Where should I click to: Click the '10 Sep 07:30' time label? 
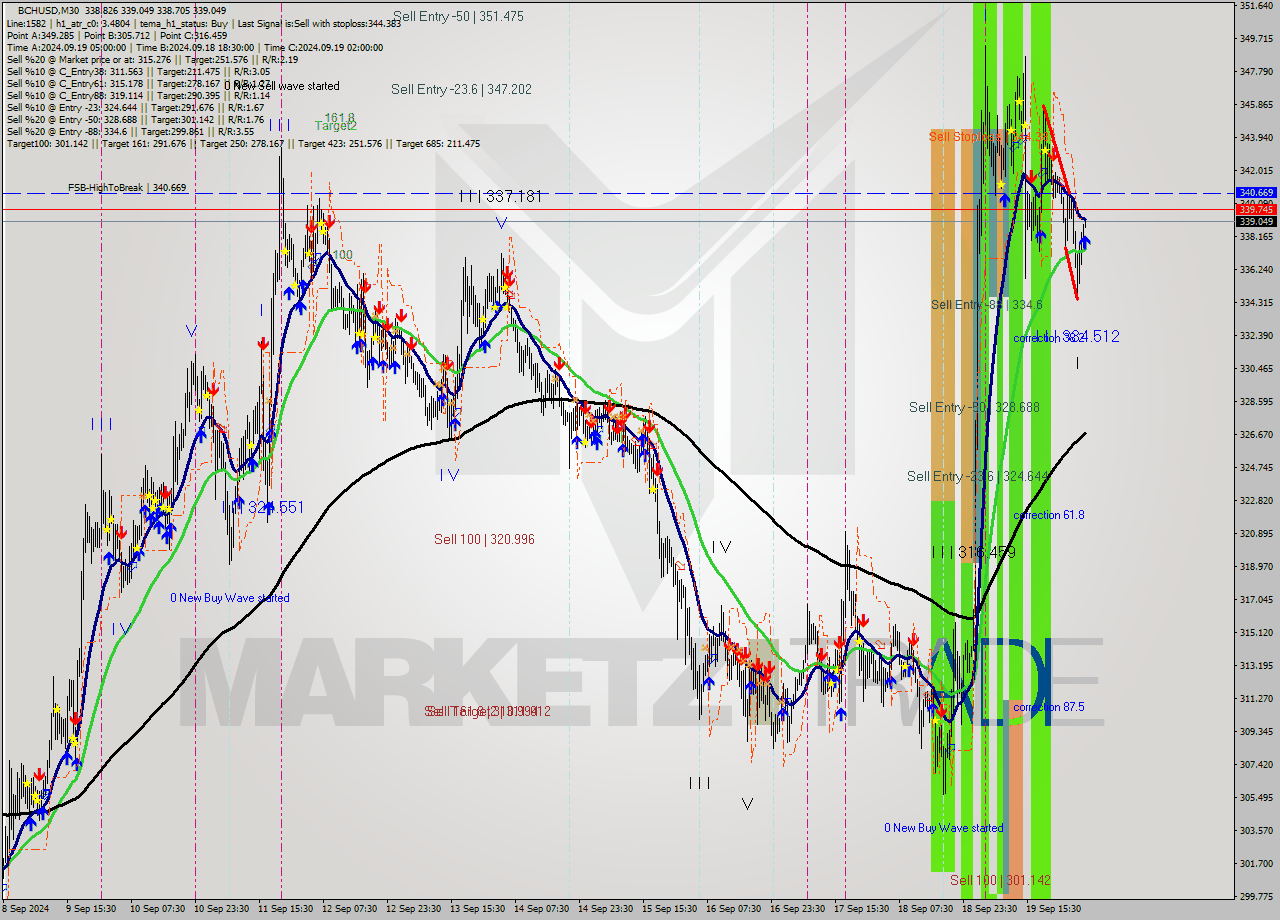coord(155,909)
